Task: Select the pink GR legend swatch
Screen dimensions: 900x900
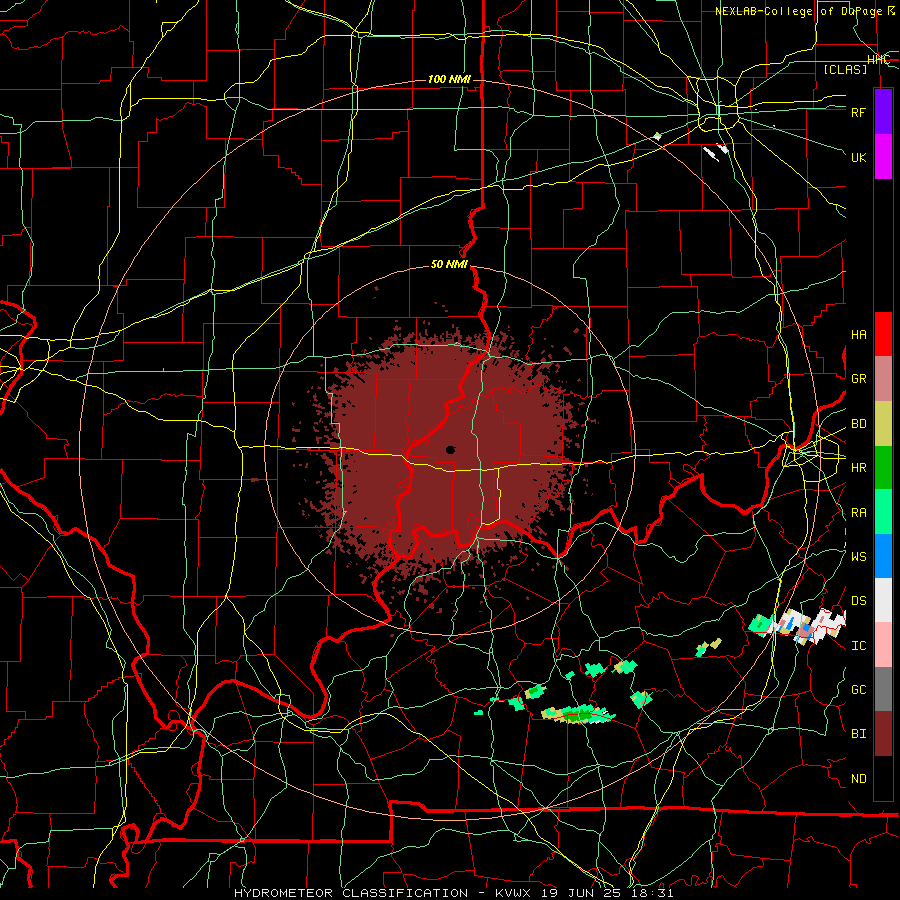Action: [883, 378]
